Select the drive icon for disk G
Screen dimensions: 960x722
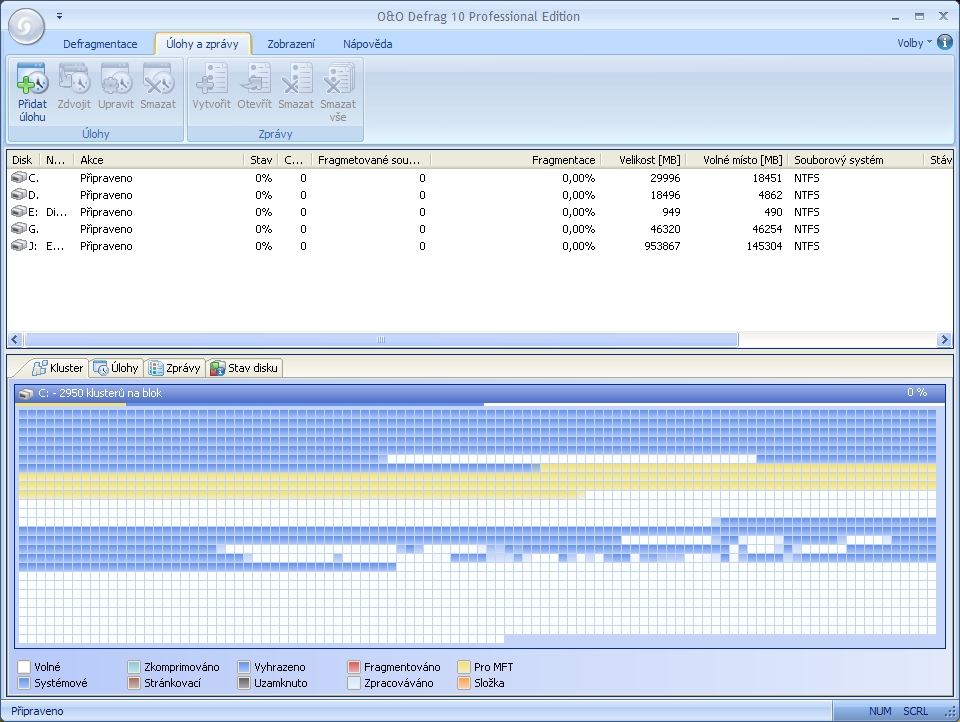click(18, 229)
